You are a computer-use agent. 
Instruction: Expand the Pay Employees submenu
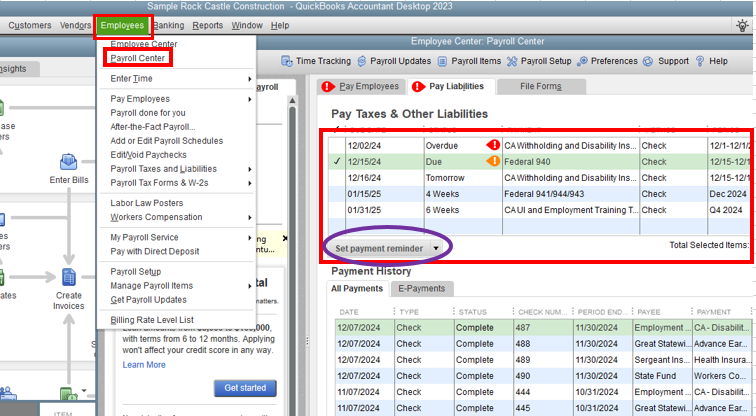pos(250,99)
